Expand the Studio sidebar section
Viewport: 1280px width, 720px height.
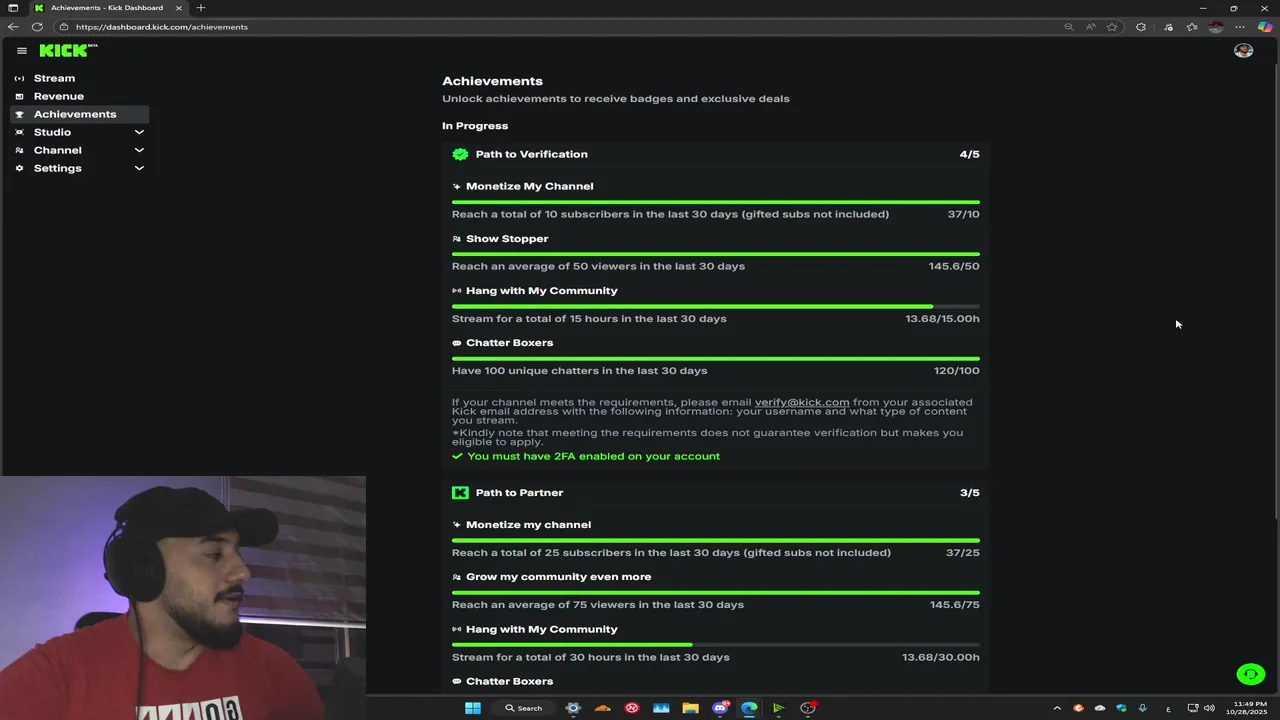(139, 132)
